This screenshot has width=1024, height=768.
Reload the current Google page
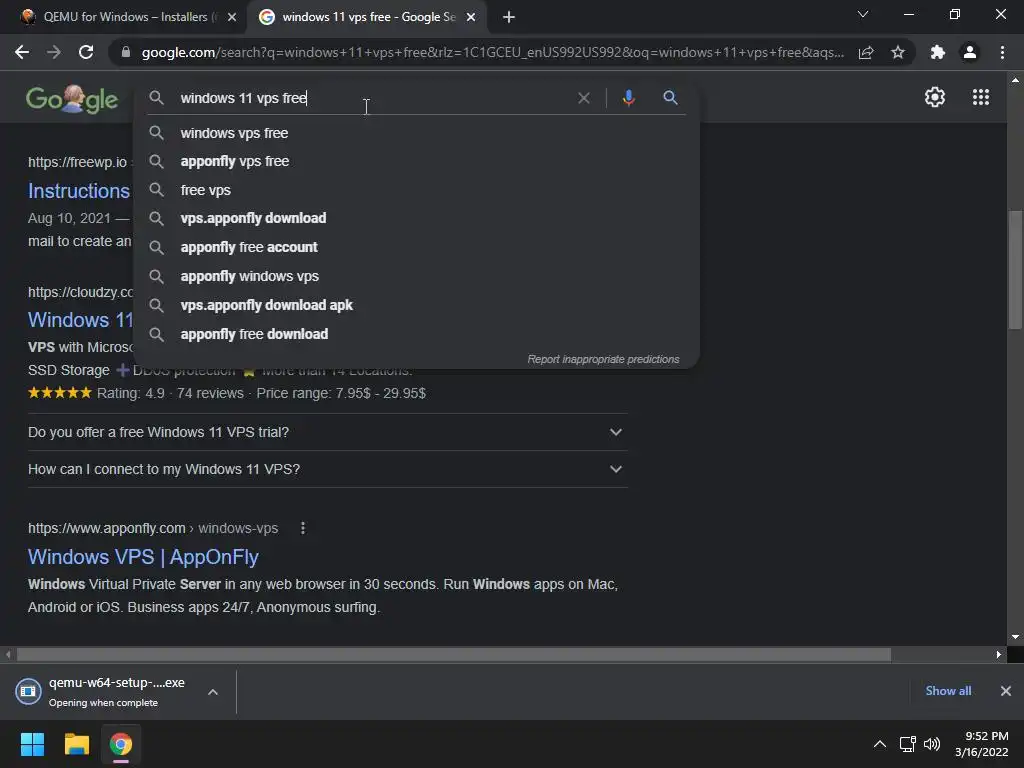86,52
